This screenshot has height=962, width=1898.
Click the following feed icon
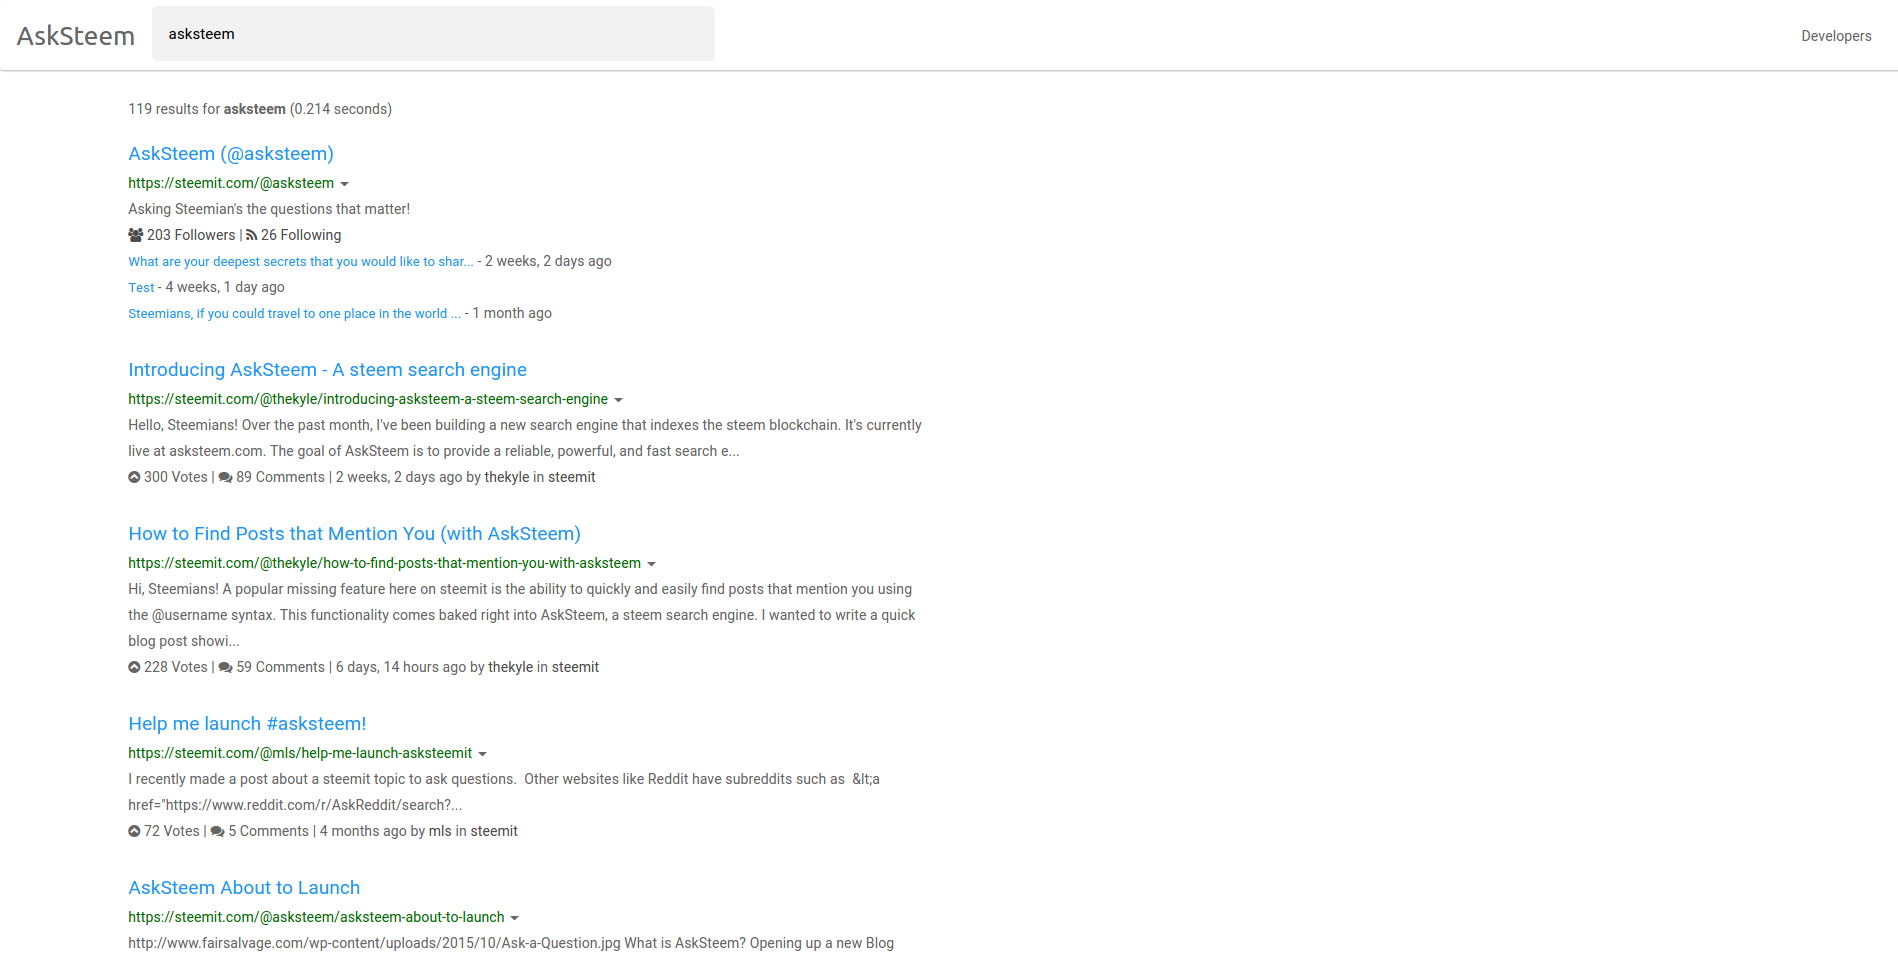click(x=252, y=235)
